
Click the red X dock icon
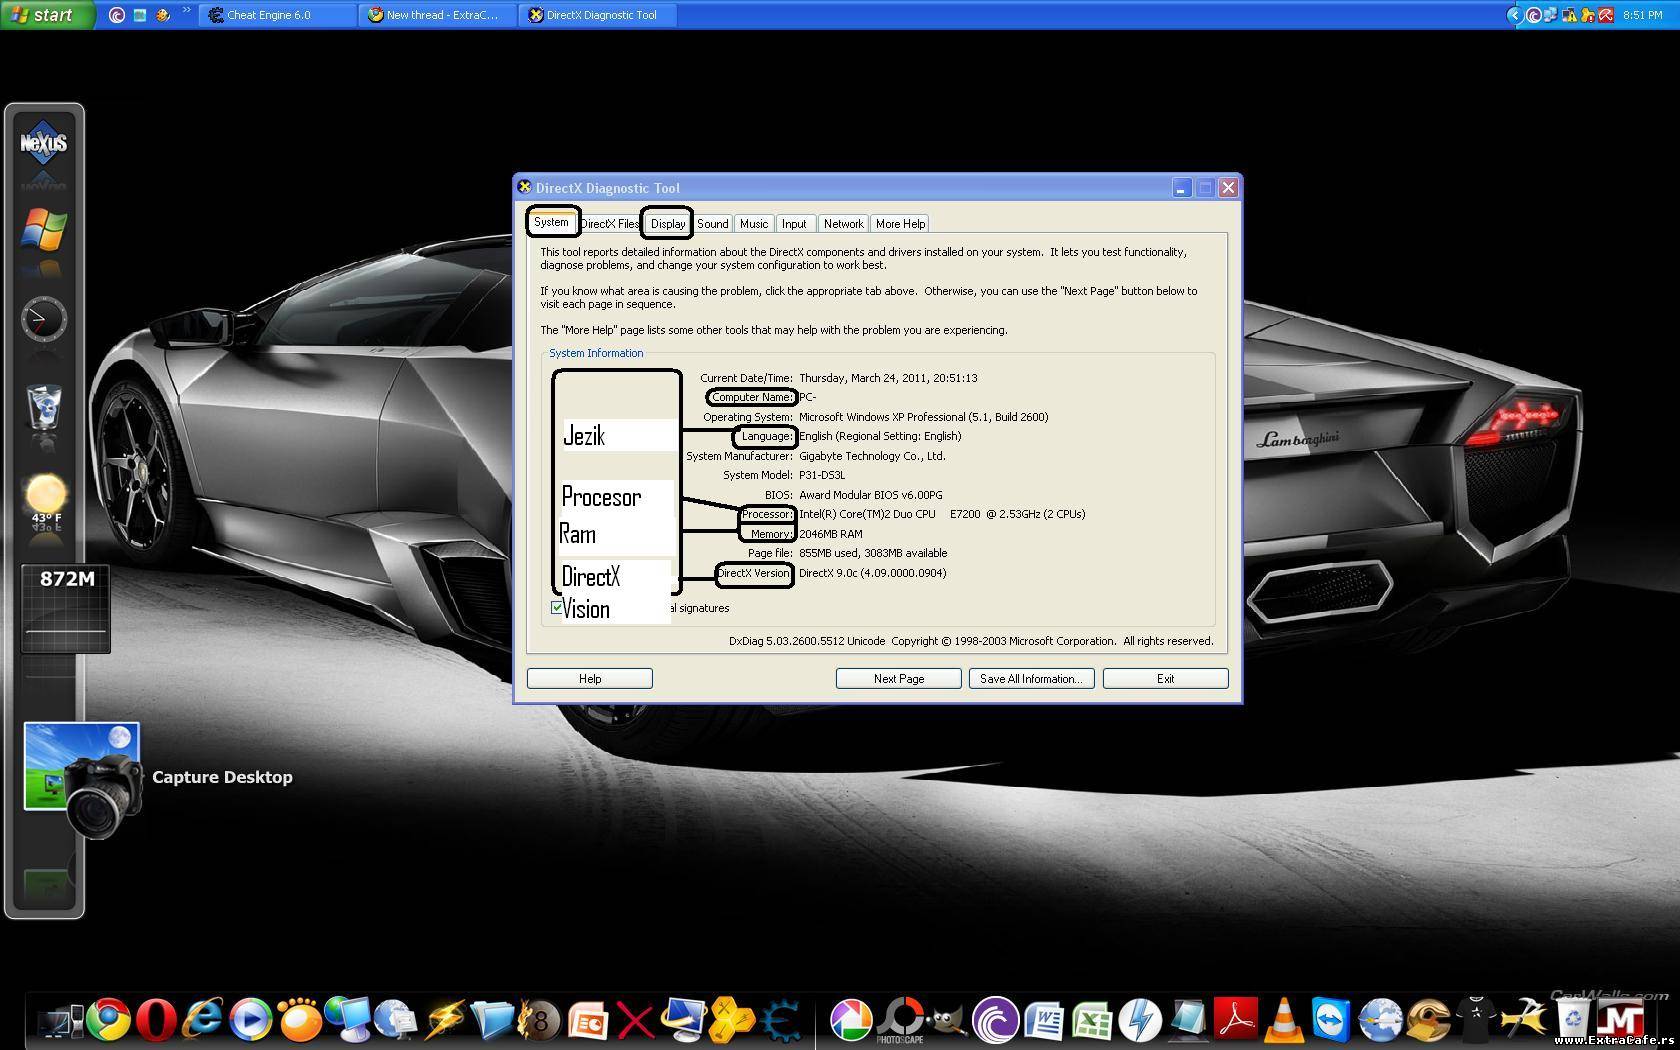[x=635, y=1022]
